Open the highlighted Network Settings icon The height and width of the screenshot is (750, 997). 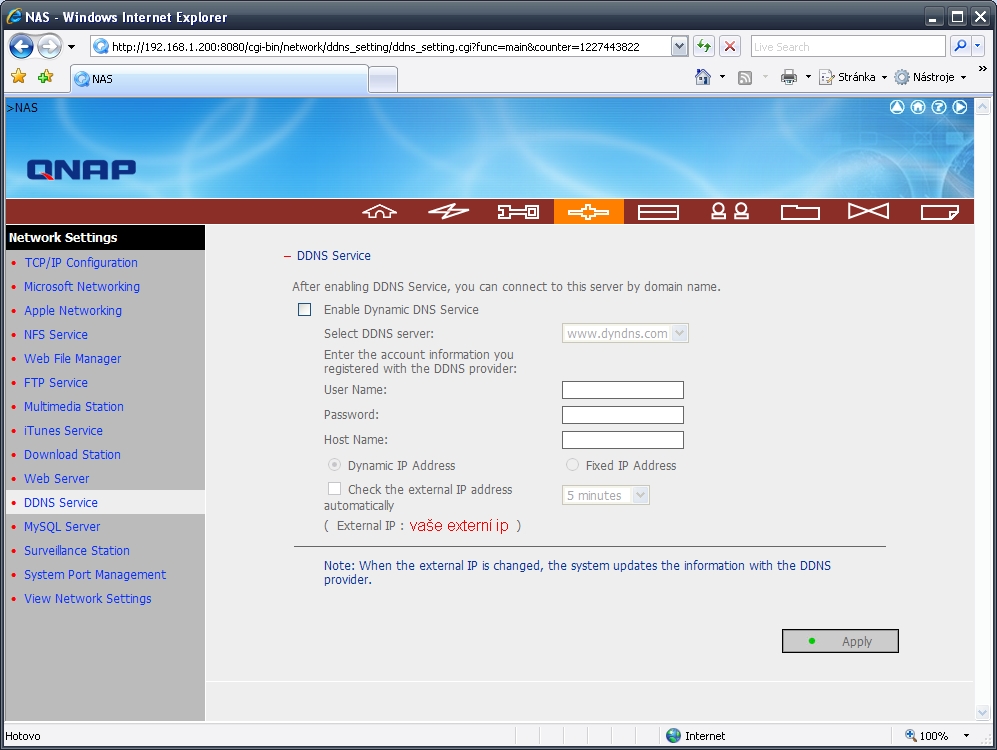pyautogui.click(x=588, y=212)
